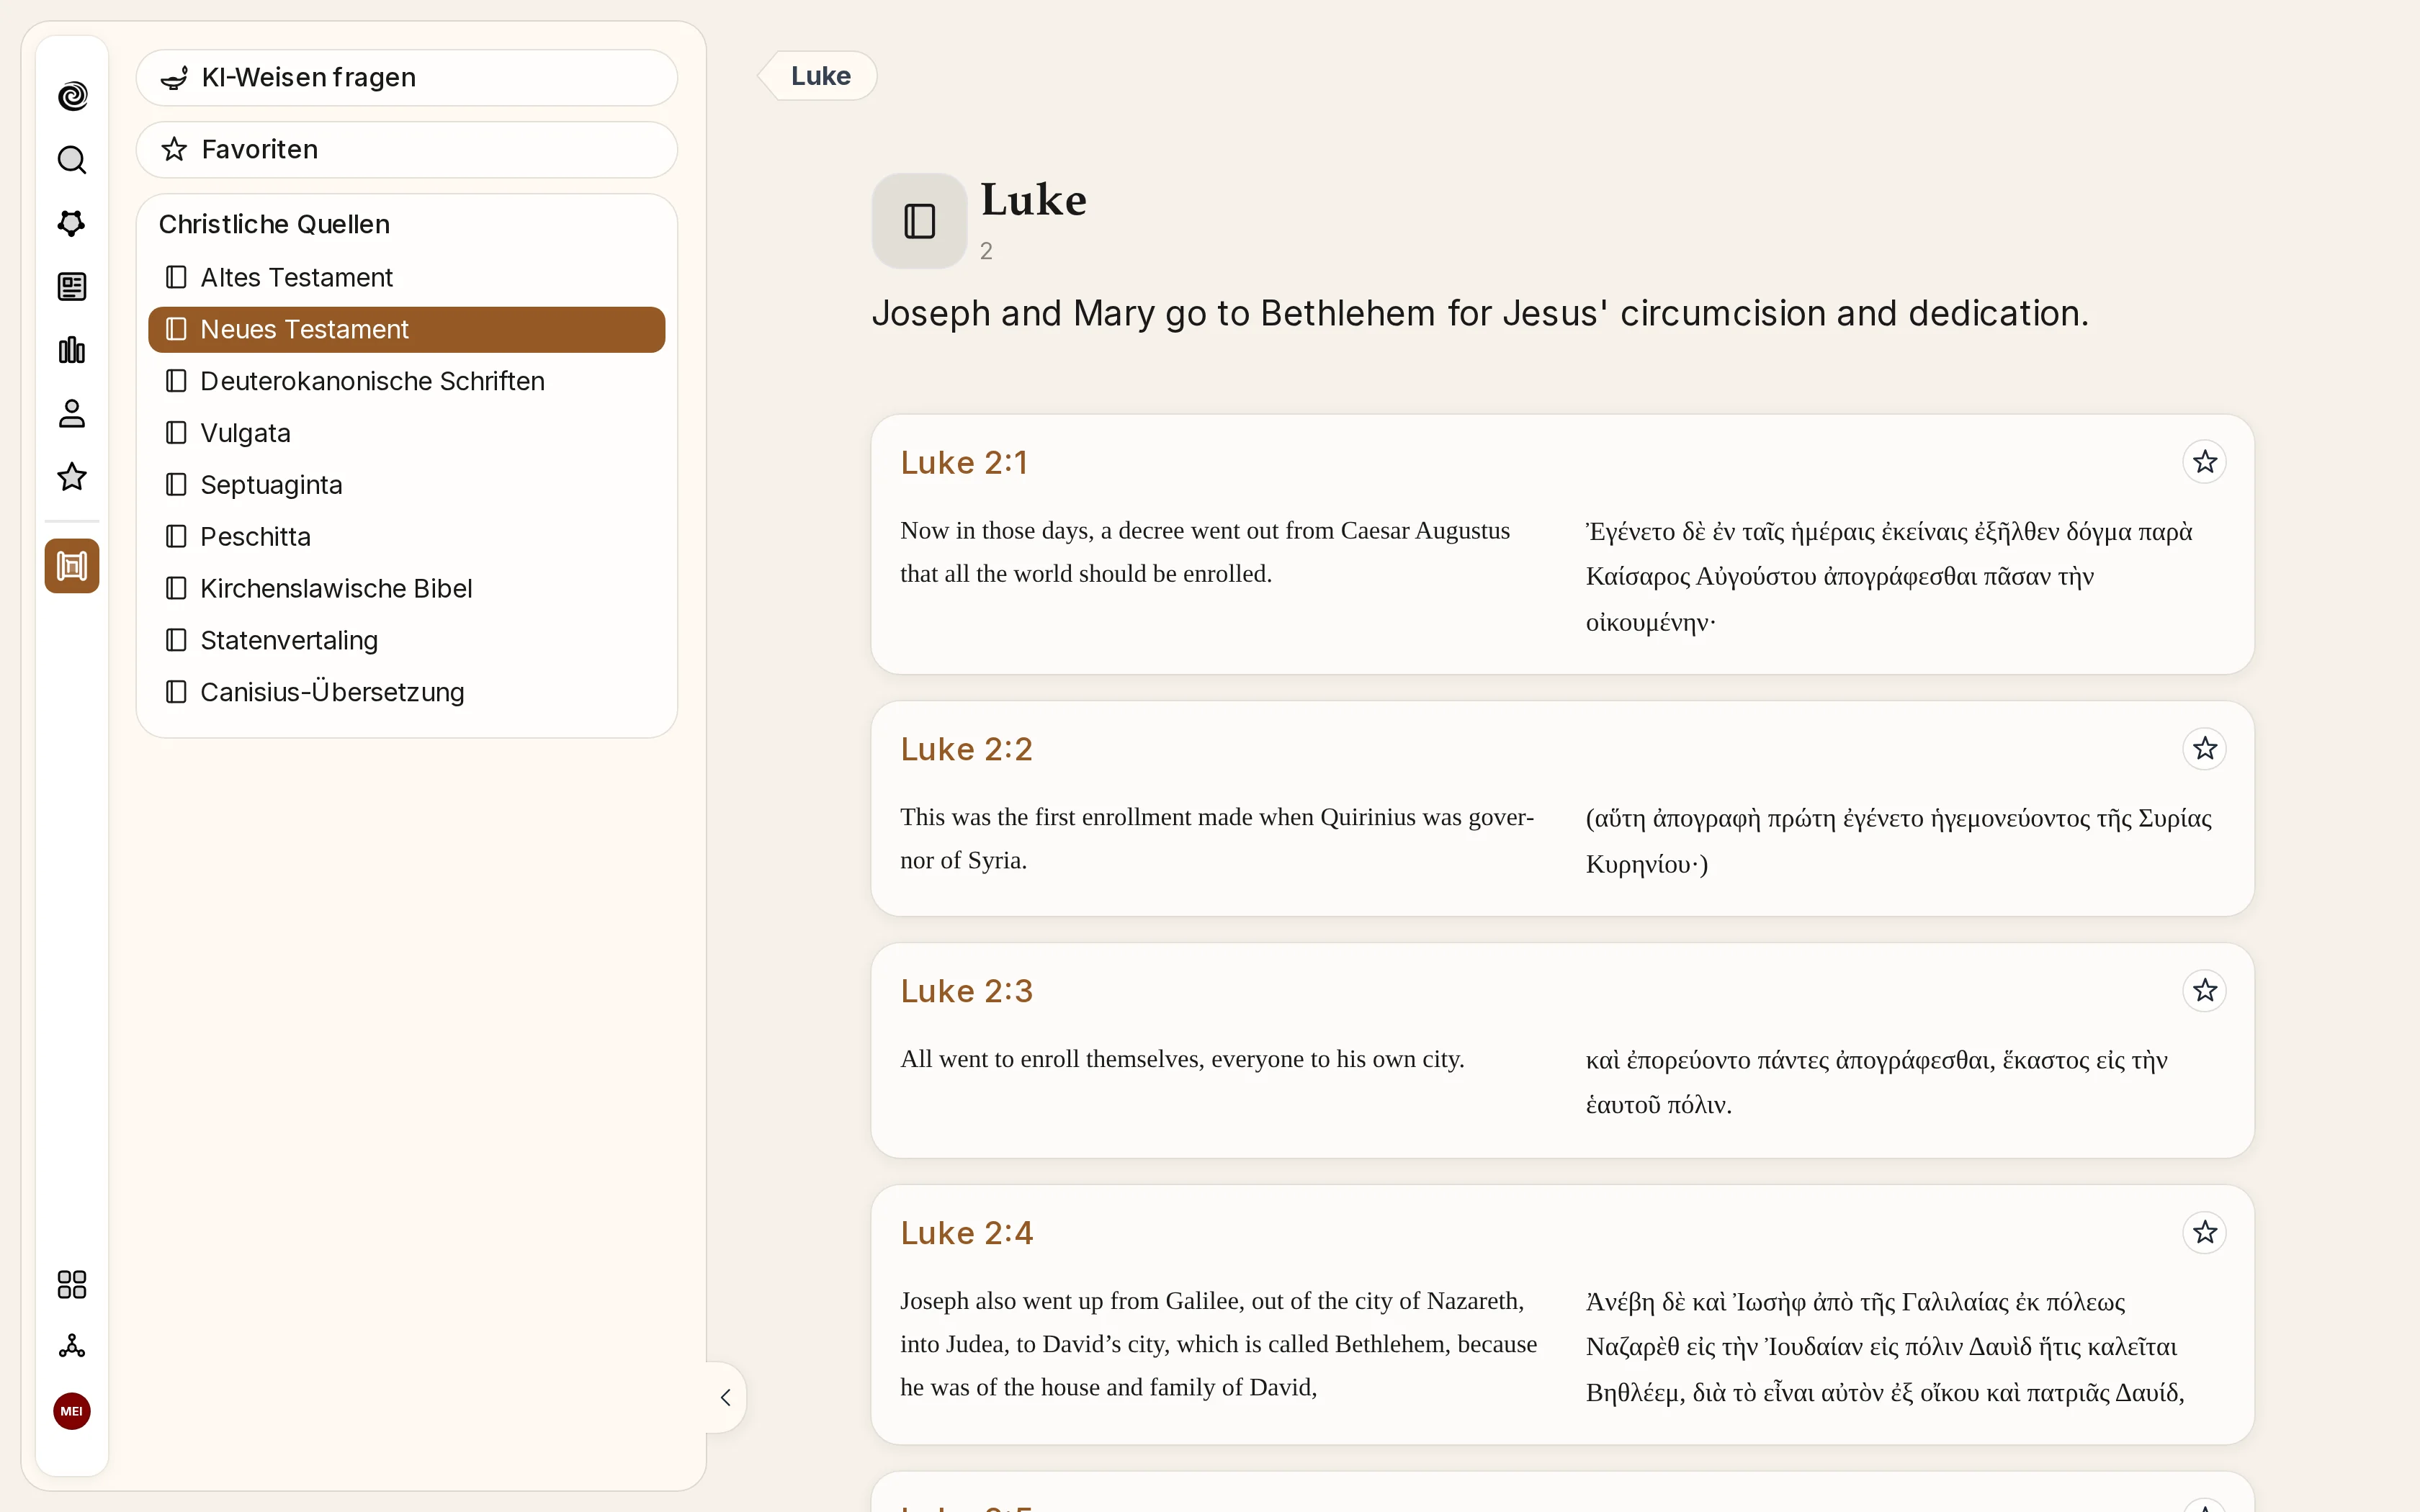Screen dimensions: 2420x1512
Task: Open the red MEI user avatar
Action: pos(72,1411)
